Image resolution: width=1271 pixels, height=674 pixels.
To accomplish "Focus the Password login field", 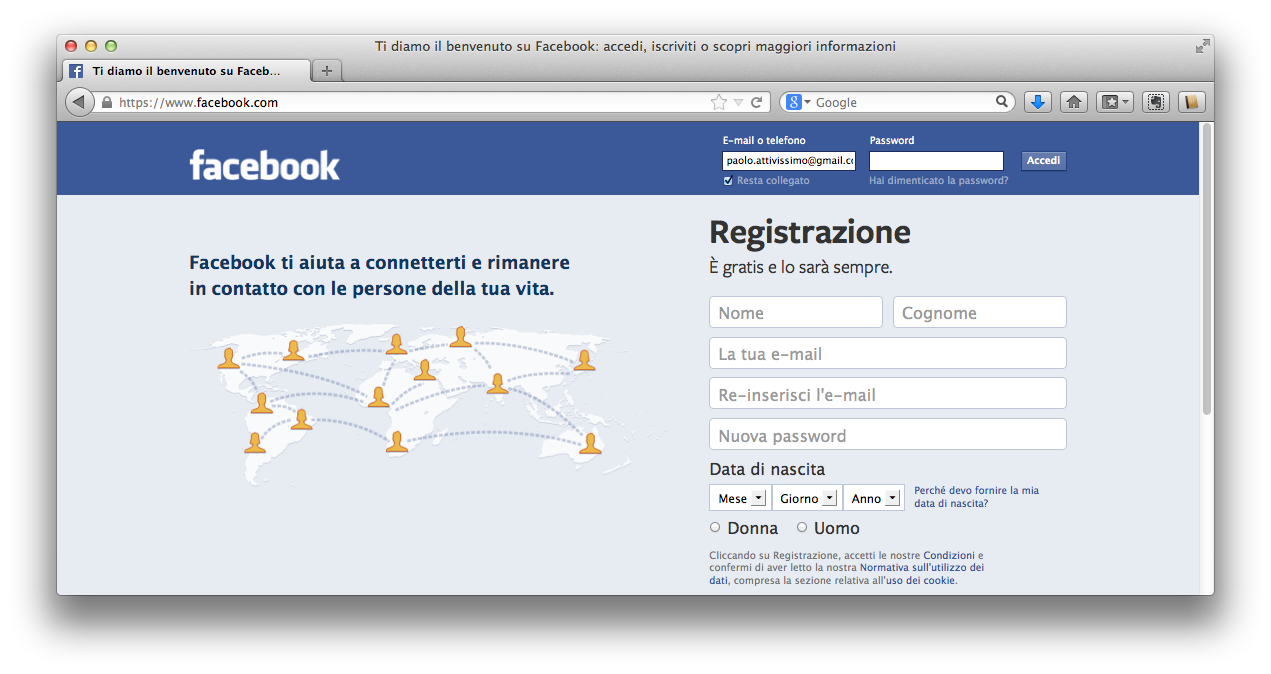I will (936, 161).
